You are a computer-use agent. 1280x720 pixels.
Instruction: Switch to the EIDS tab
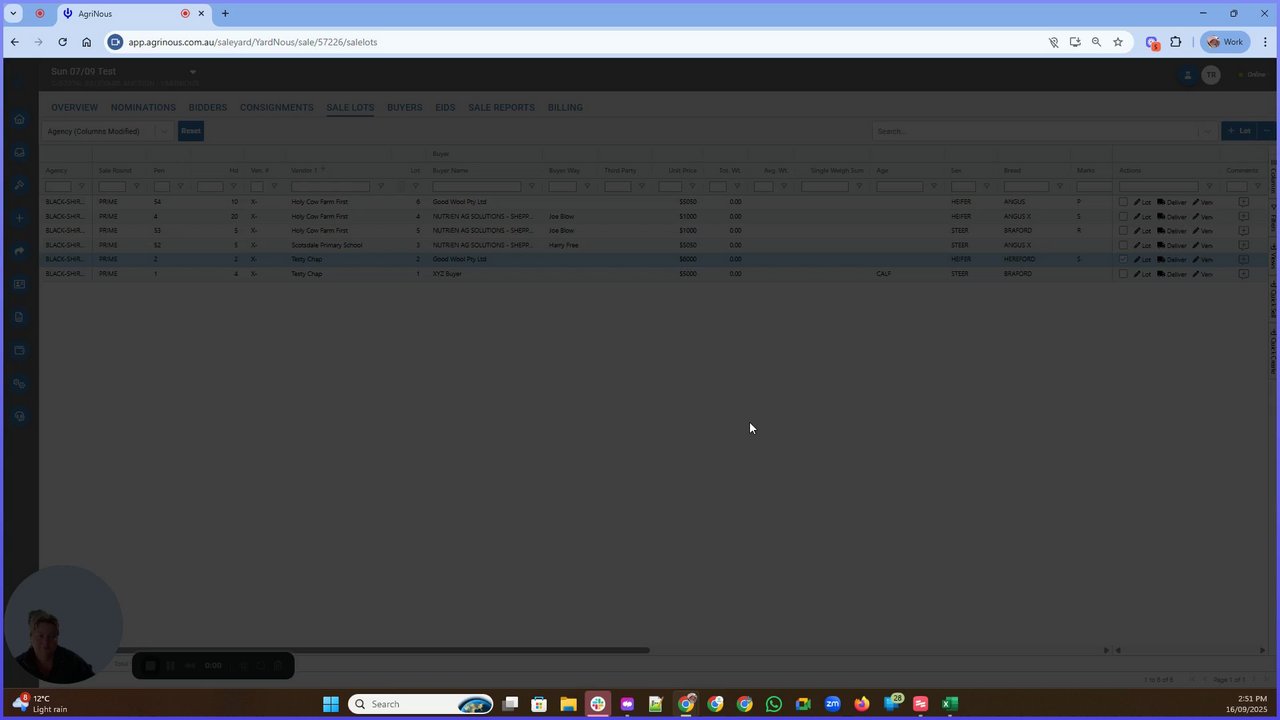(445, 107)
